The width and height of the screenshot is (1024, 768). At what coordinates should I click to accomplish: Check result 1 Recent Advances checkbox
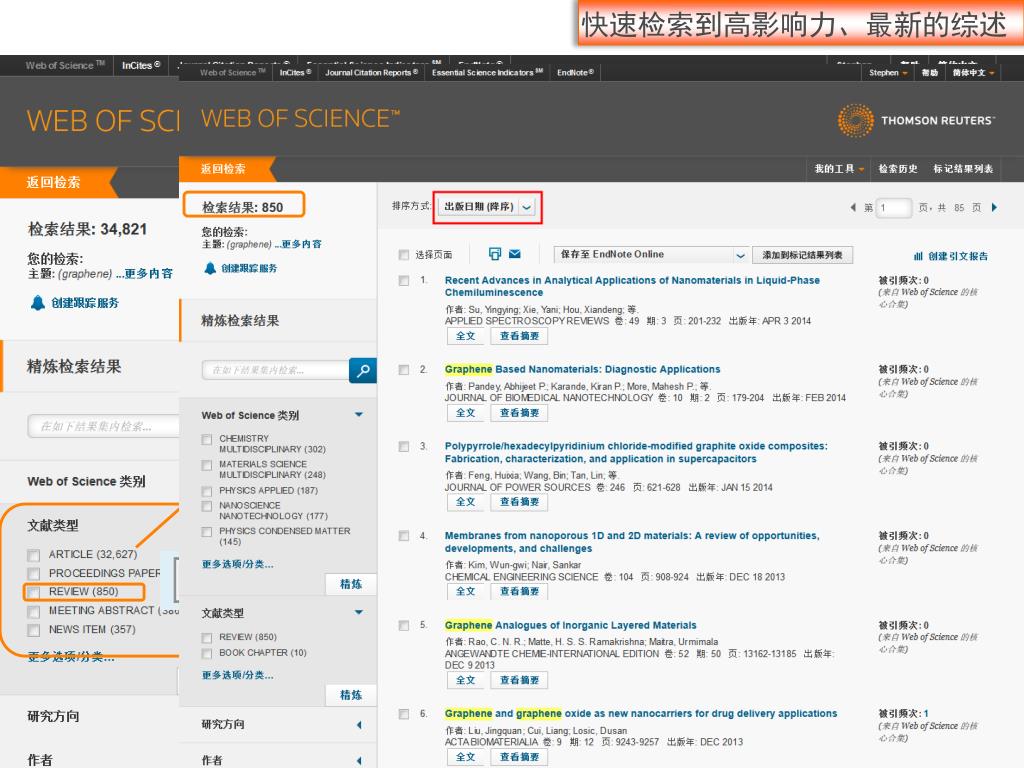pyautogui.click(x=404, y=281)
